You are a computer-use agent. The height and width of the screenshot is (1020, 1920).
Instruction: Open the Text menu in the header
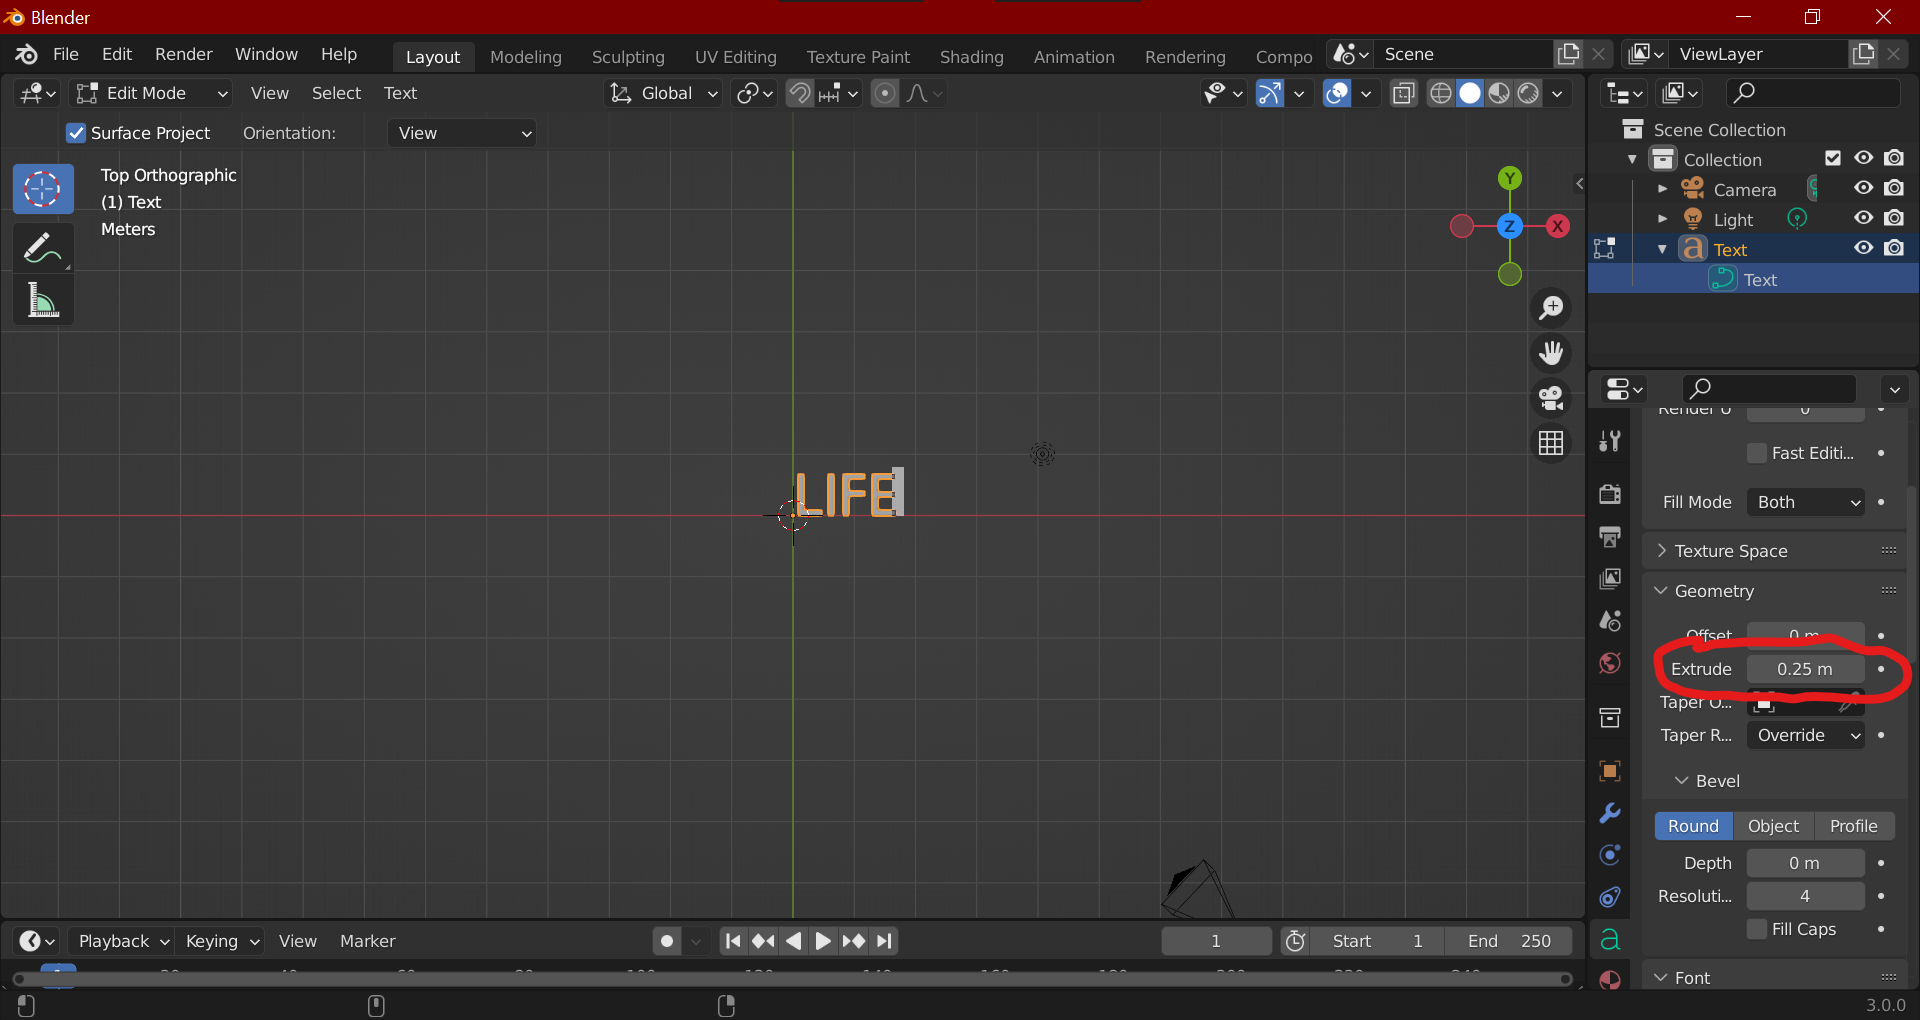[399, 92]
